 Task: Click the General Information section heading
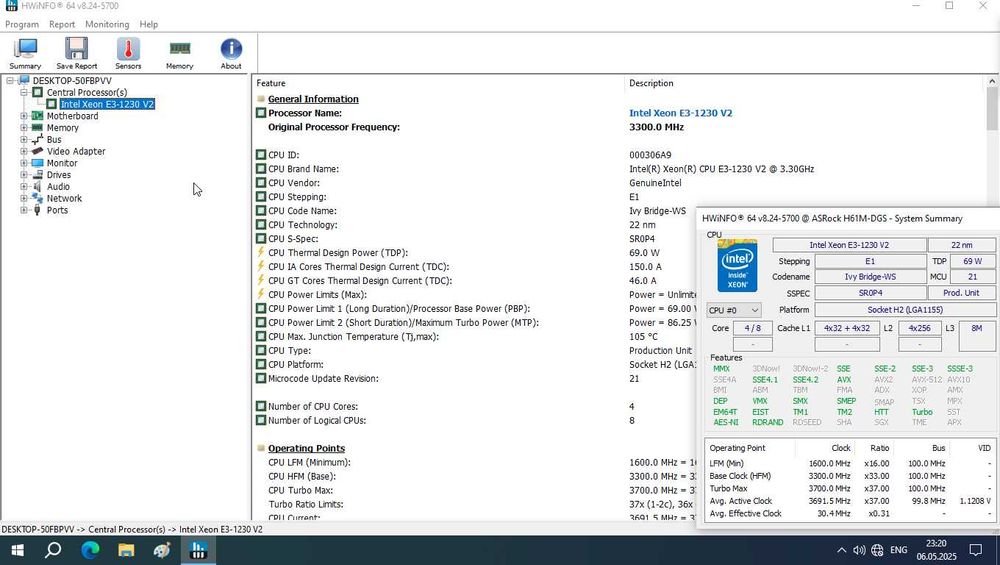[x=313, y=99]
